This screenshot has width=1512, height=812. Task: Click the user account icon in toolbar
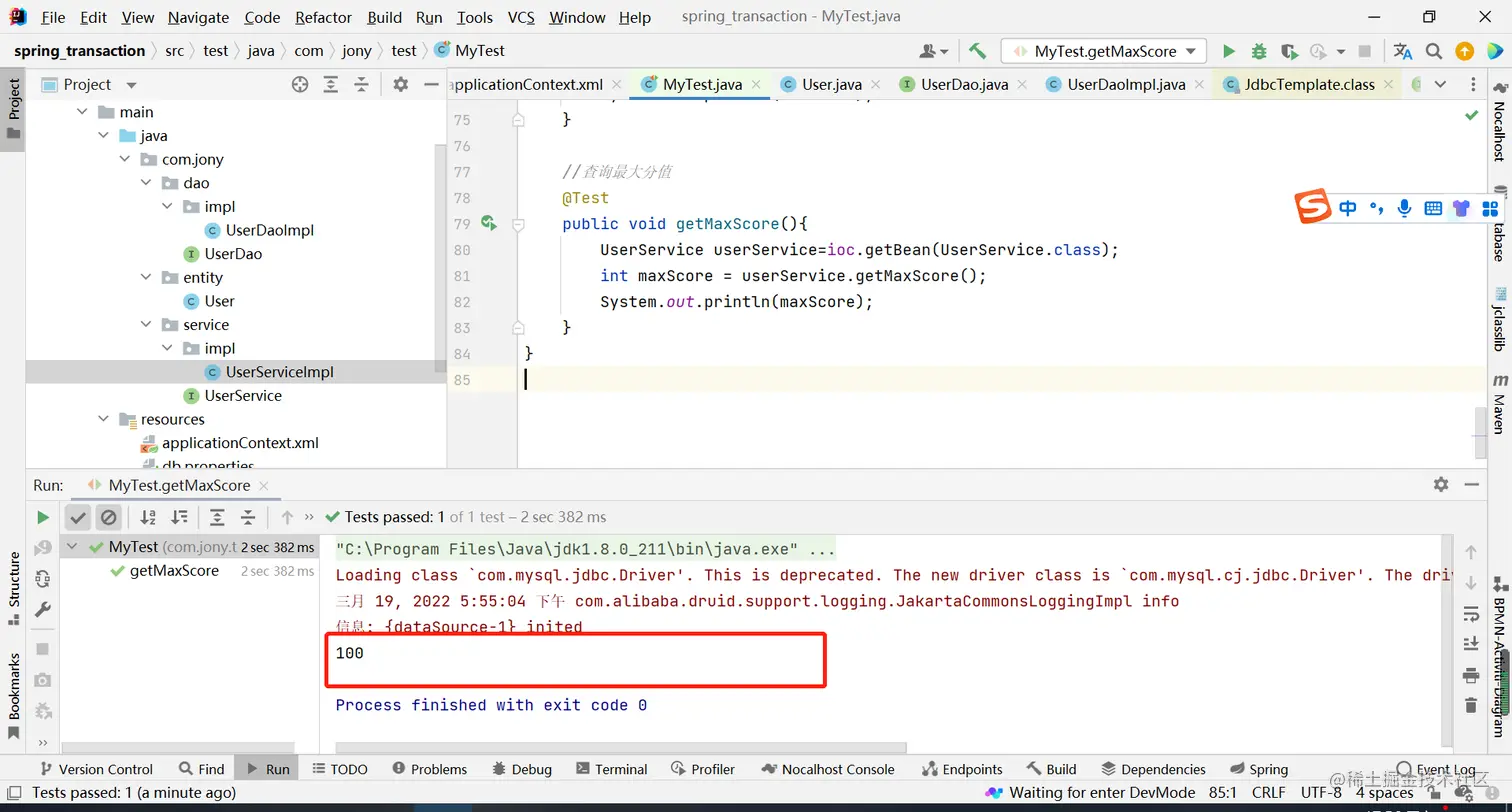[x=933, y=51]
